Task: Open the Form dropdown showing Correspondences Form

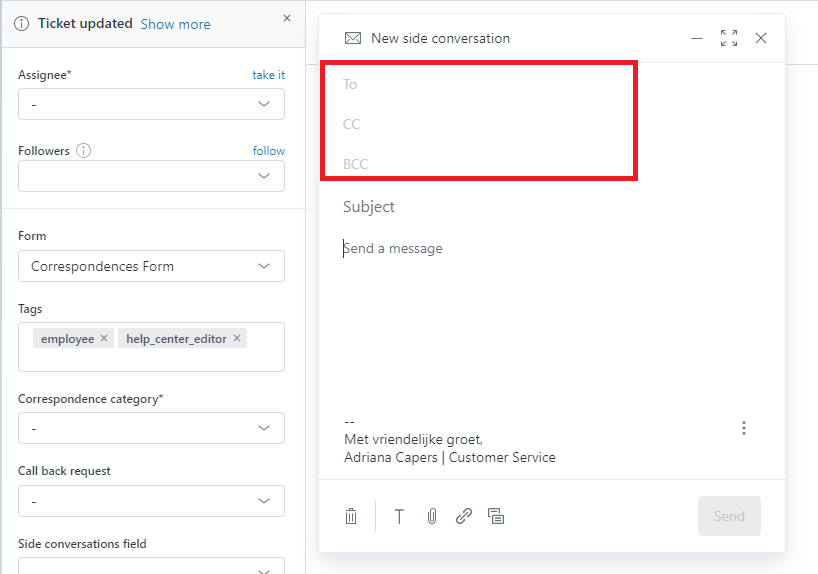Action: click(151, 266)
